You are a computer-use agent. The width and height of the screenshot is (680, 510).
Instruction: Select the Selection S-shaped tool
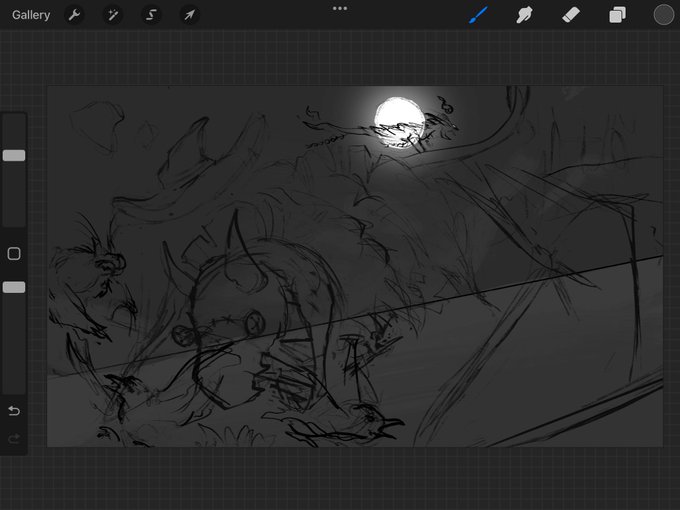tap(151, 15)
